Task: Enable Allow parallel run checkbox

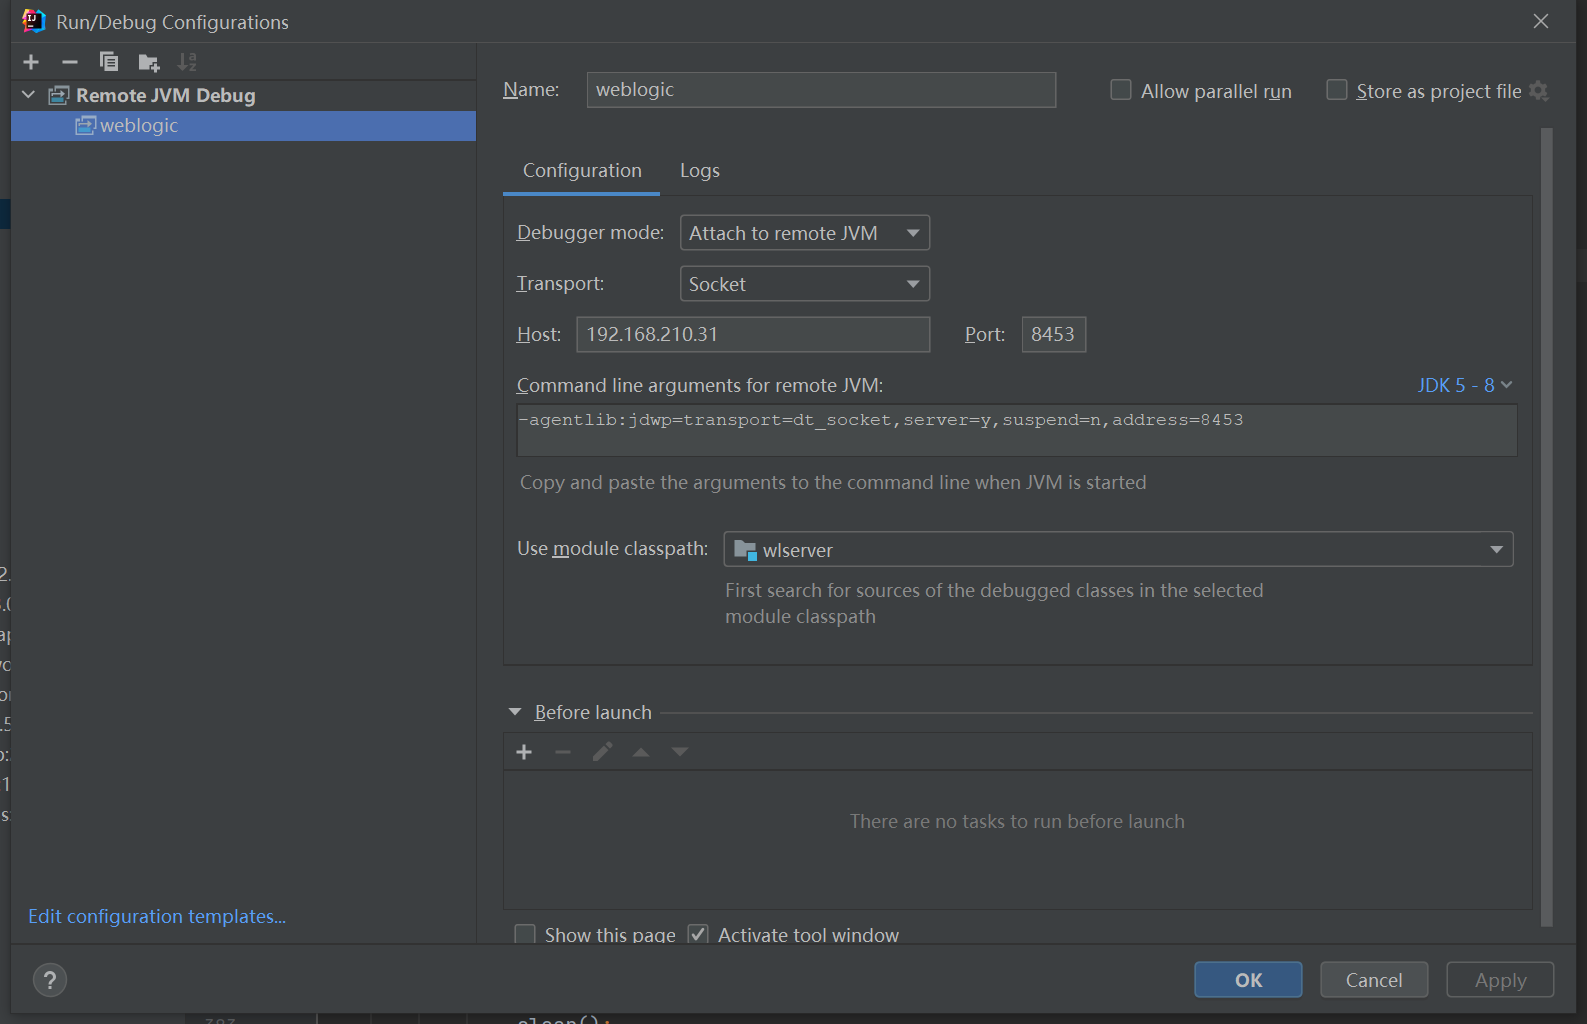Action: (1121, 91)
